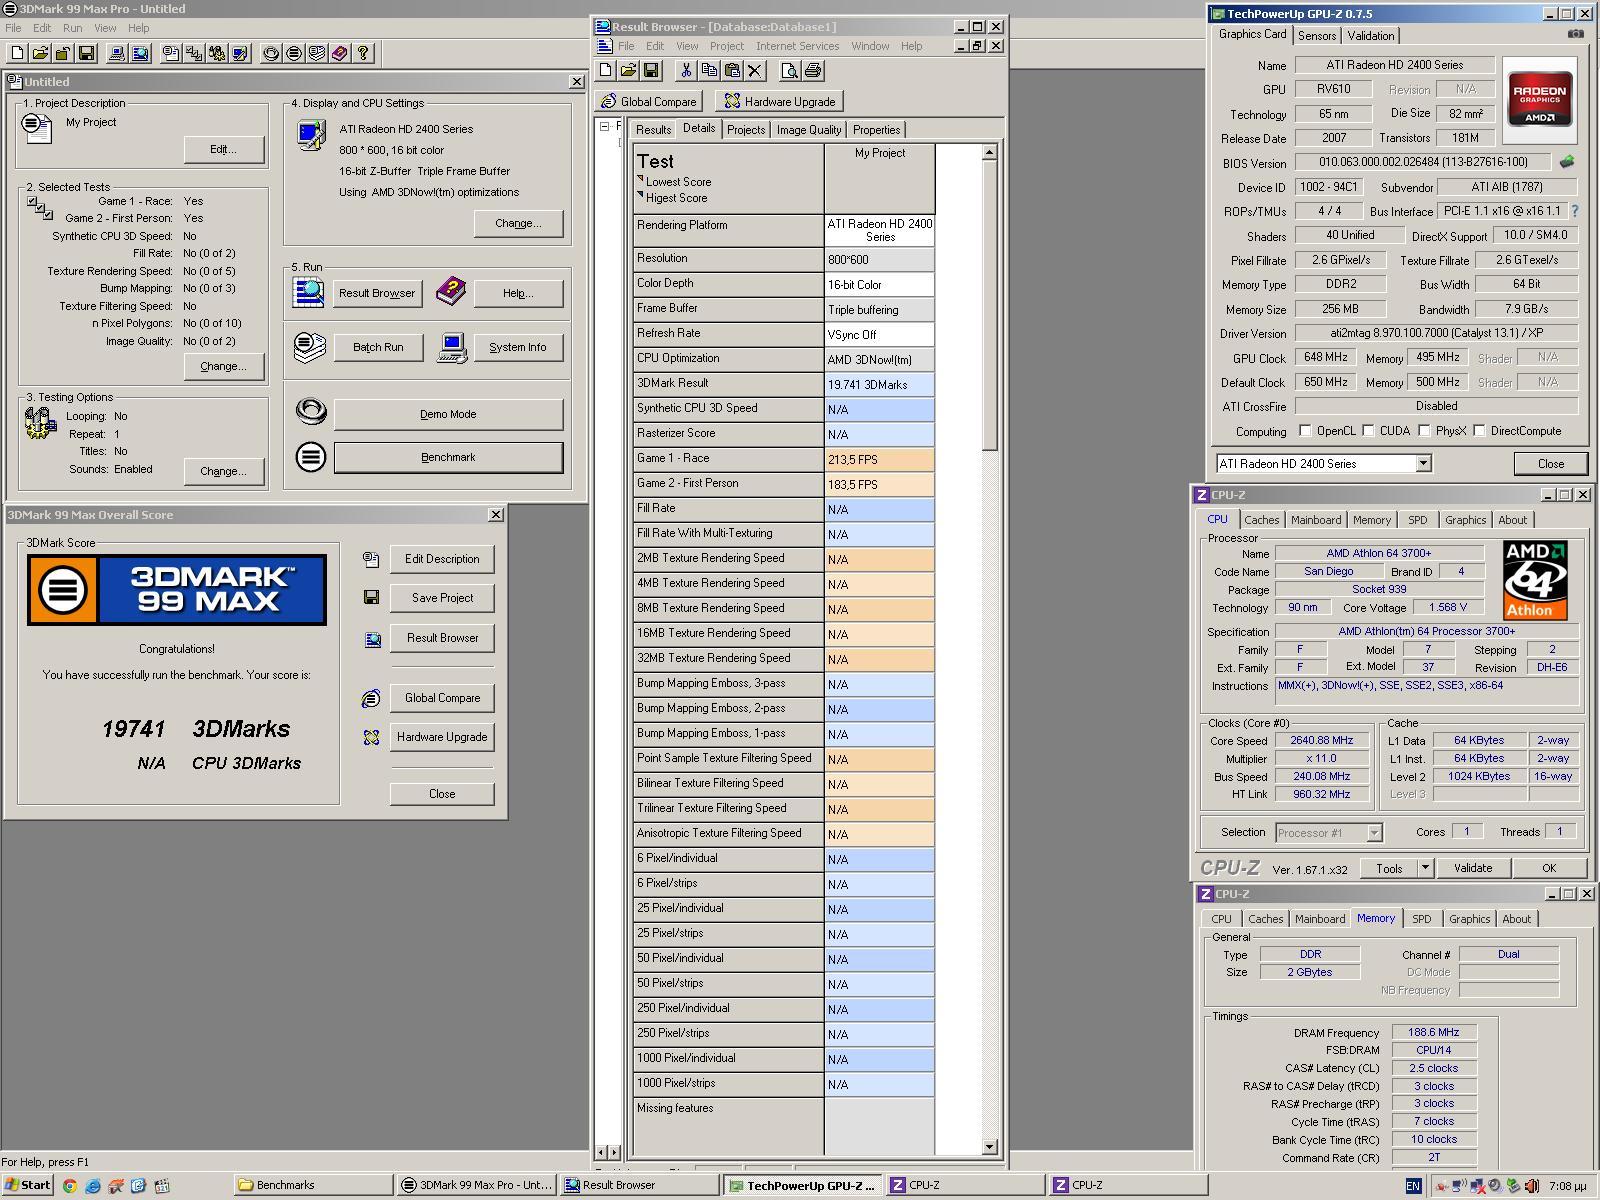Click Validate button in CPU-Z

click(1472, 868)
